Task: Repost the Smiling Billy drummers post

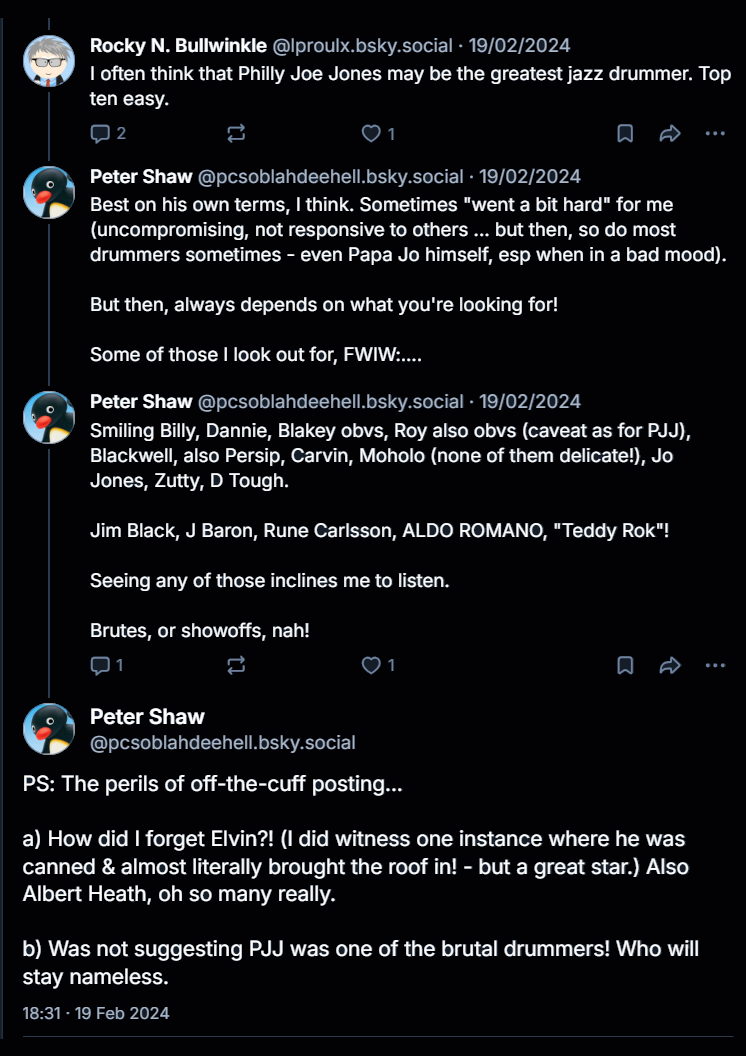Action: coord(237,665)
